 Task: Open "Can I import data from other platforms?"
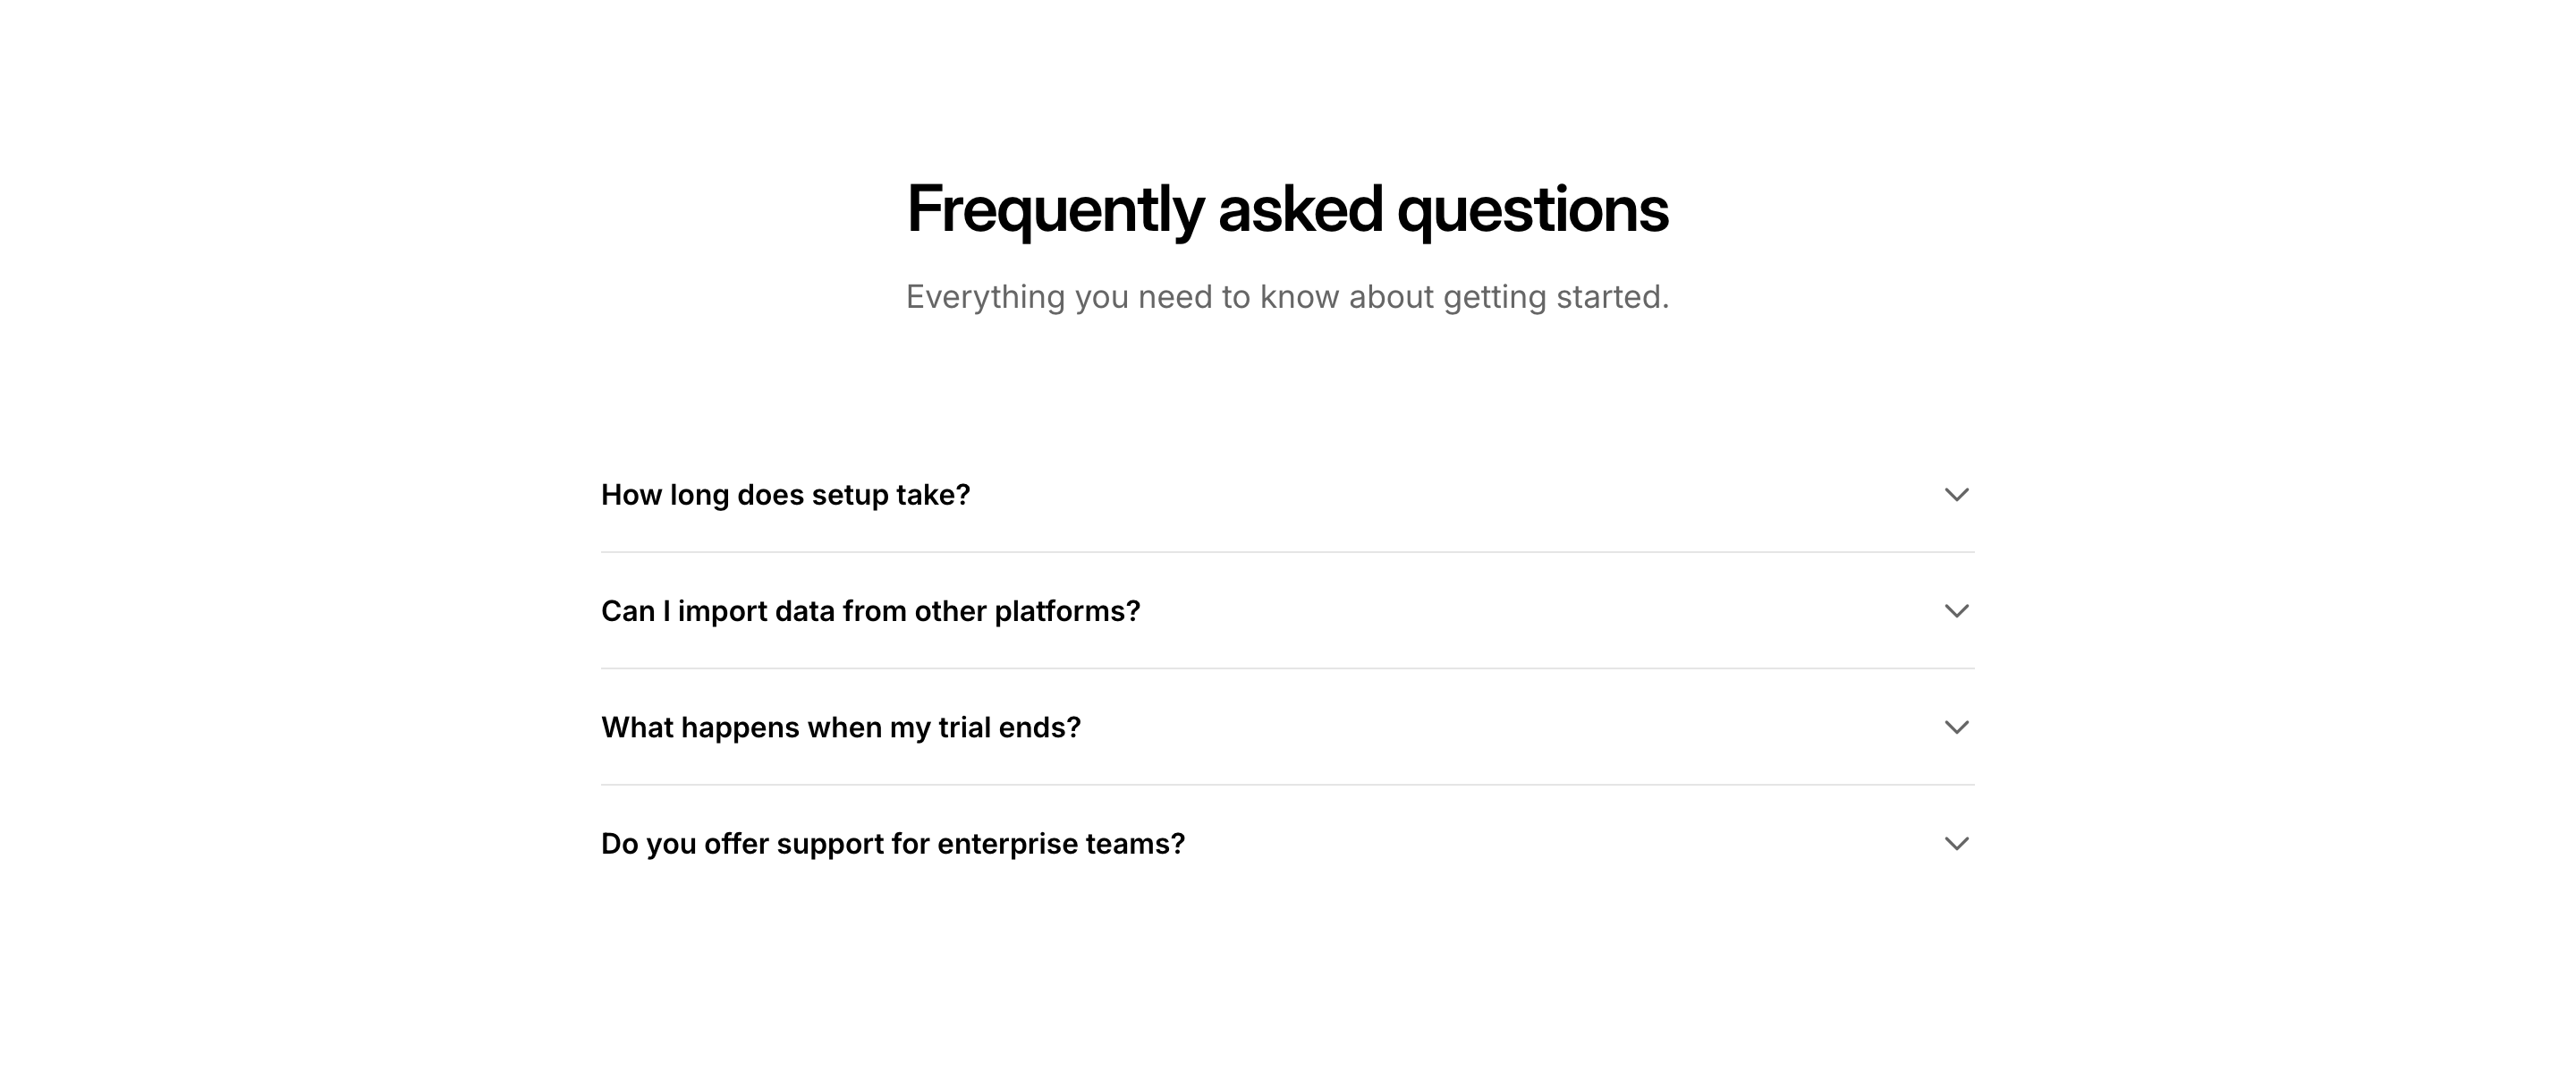point(870,611)
